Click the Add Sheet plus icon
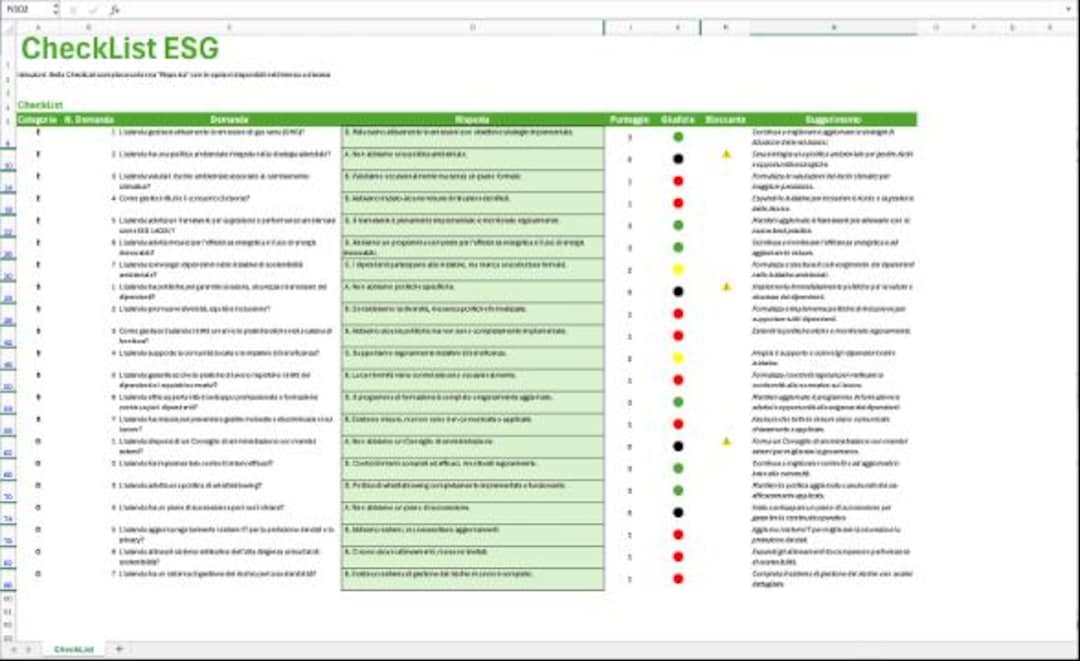Screen dimensions: 1080x661 (x=119, y=648)
